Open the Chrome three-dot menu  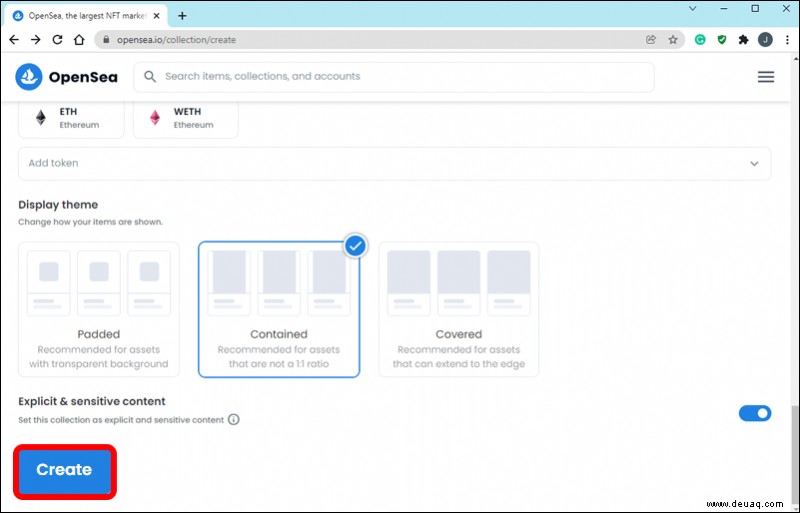coord(787,40)
